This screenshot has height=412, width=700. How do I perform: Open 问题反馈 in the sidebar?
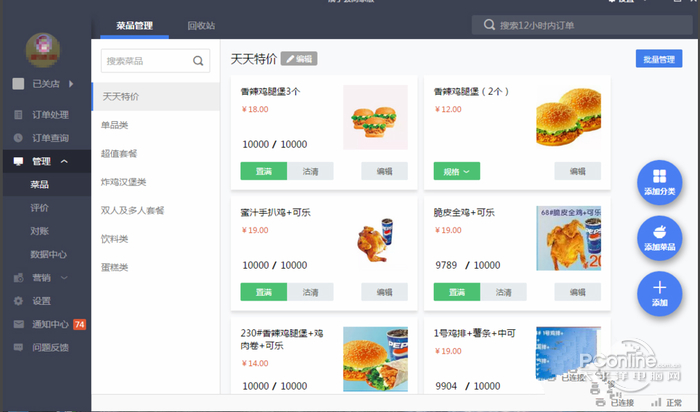(x=50, y=347)
